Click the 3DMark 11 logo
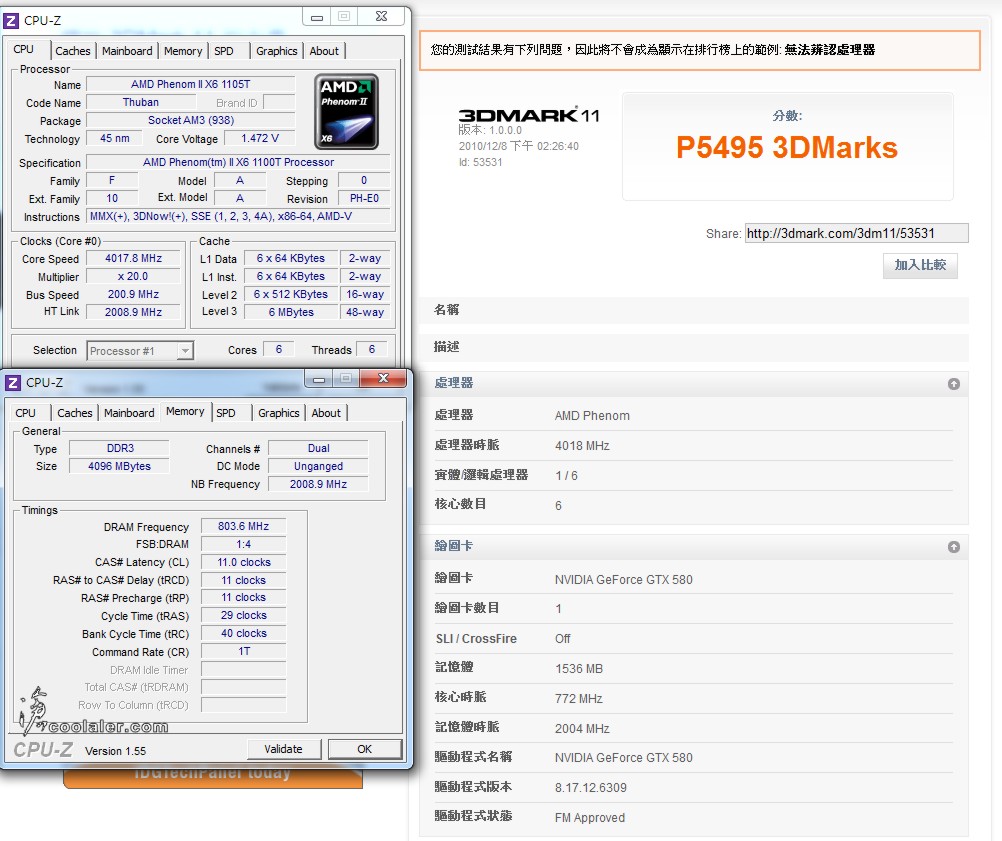The height and width of the screenshot is (841, 1002). point(528,115)
